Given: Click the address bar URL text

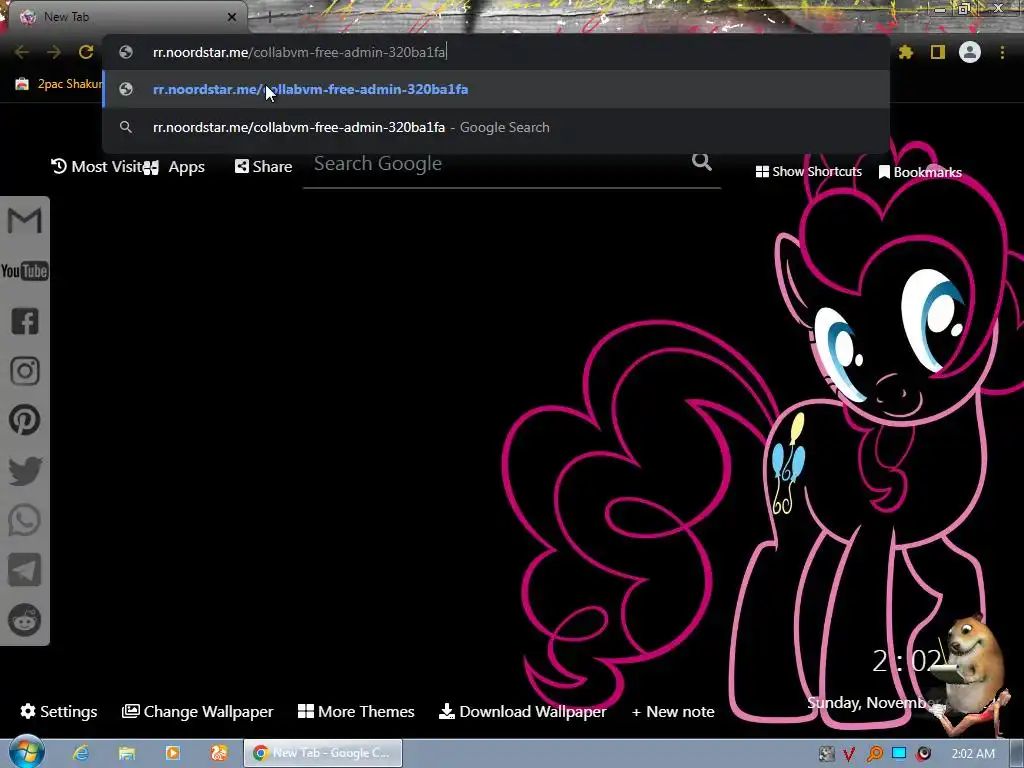Looking at the screenshot, I should pyautogui.click(x=299, y=52).
